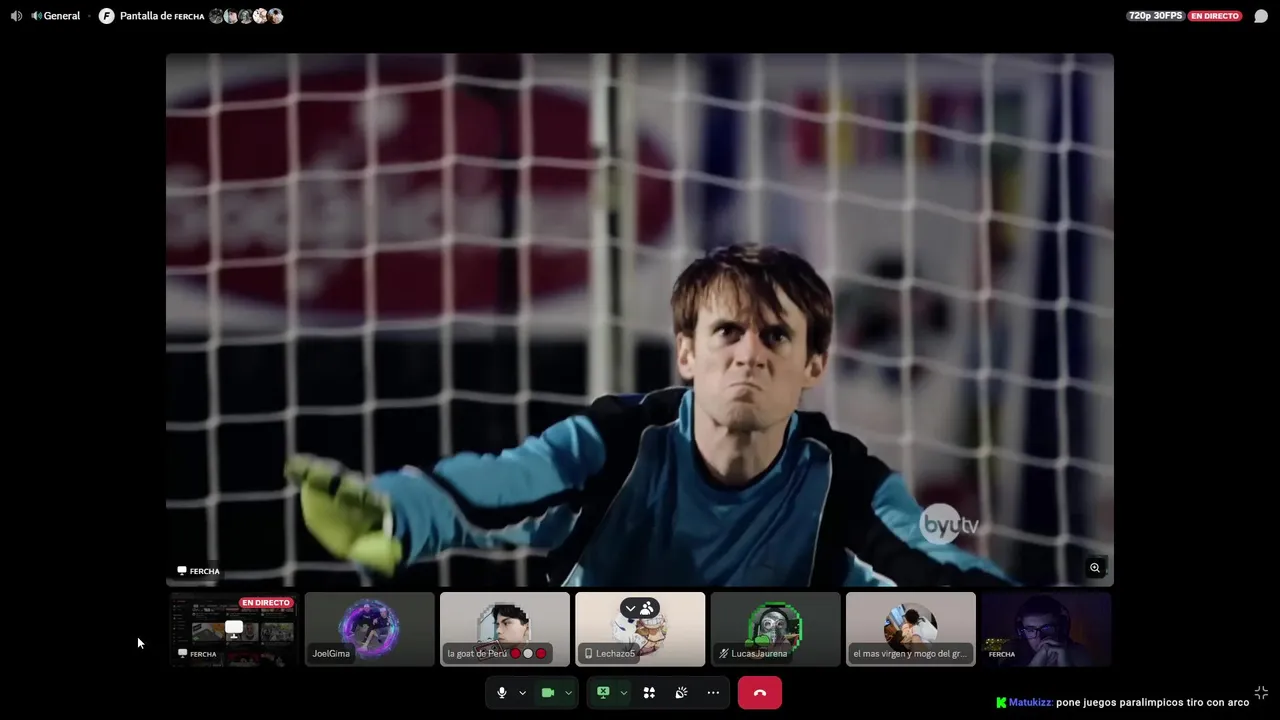The height and width of the screenshot is (720, 1280).
Task: Select the 'Pantalla de FERCHA' stream title
Action: pos(162,16)
